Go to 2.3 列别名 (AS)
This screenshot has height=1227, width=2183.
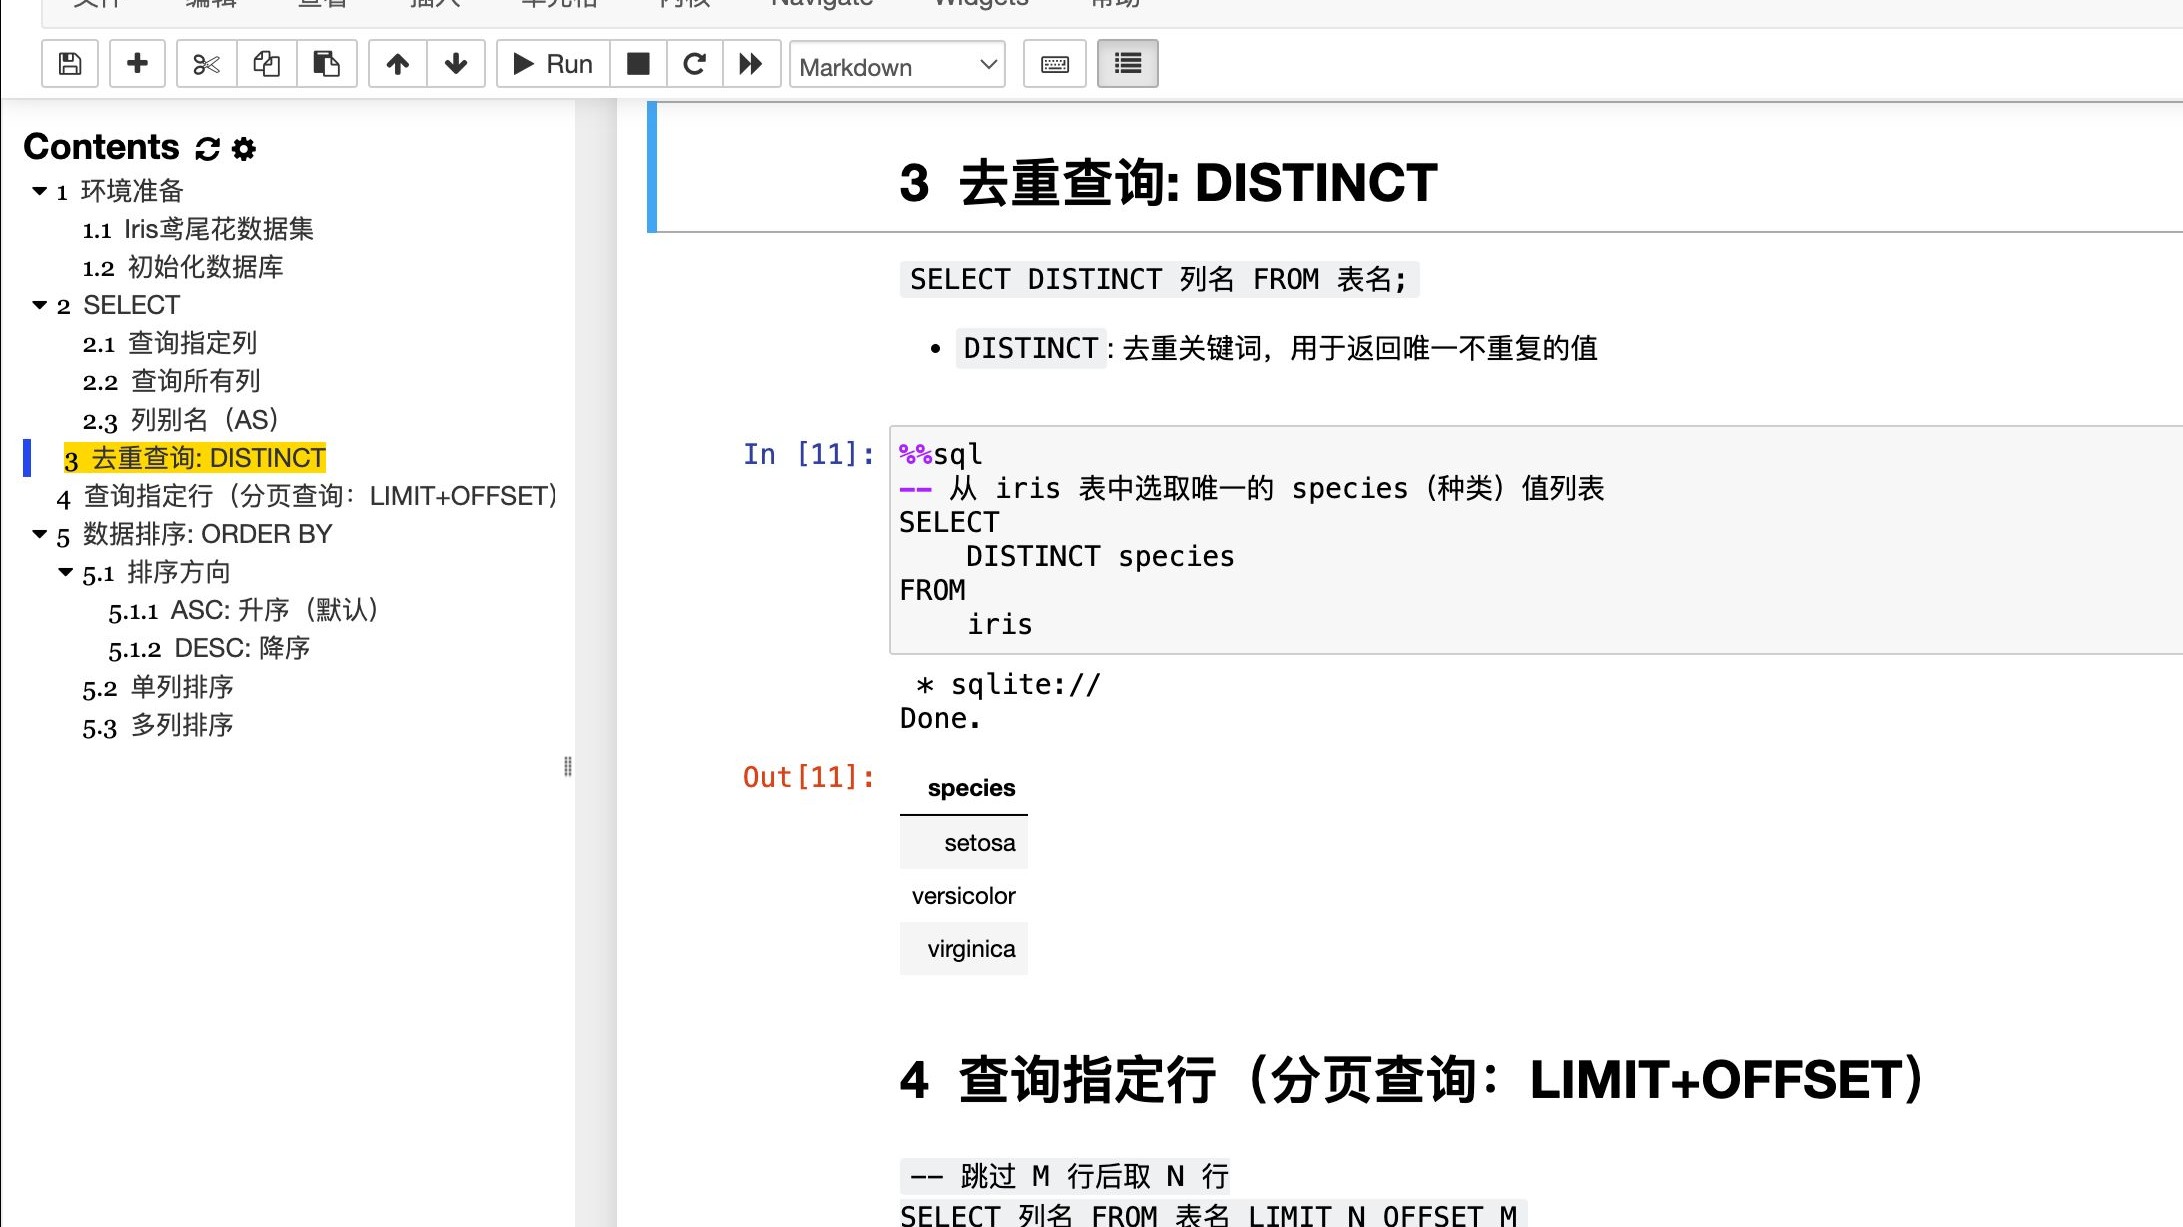[x=181, y=420]
